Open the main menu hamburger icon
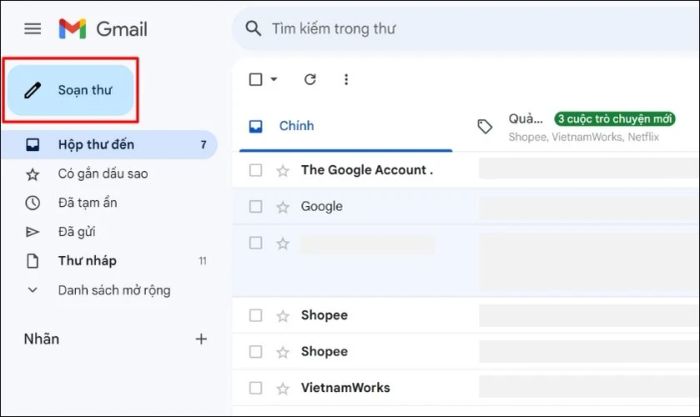 tap(33, 29)
